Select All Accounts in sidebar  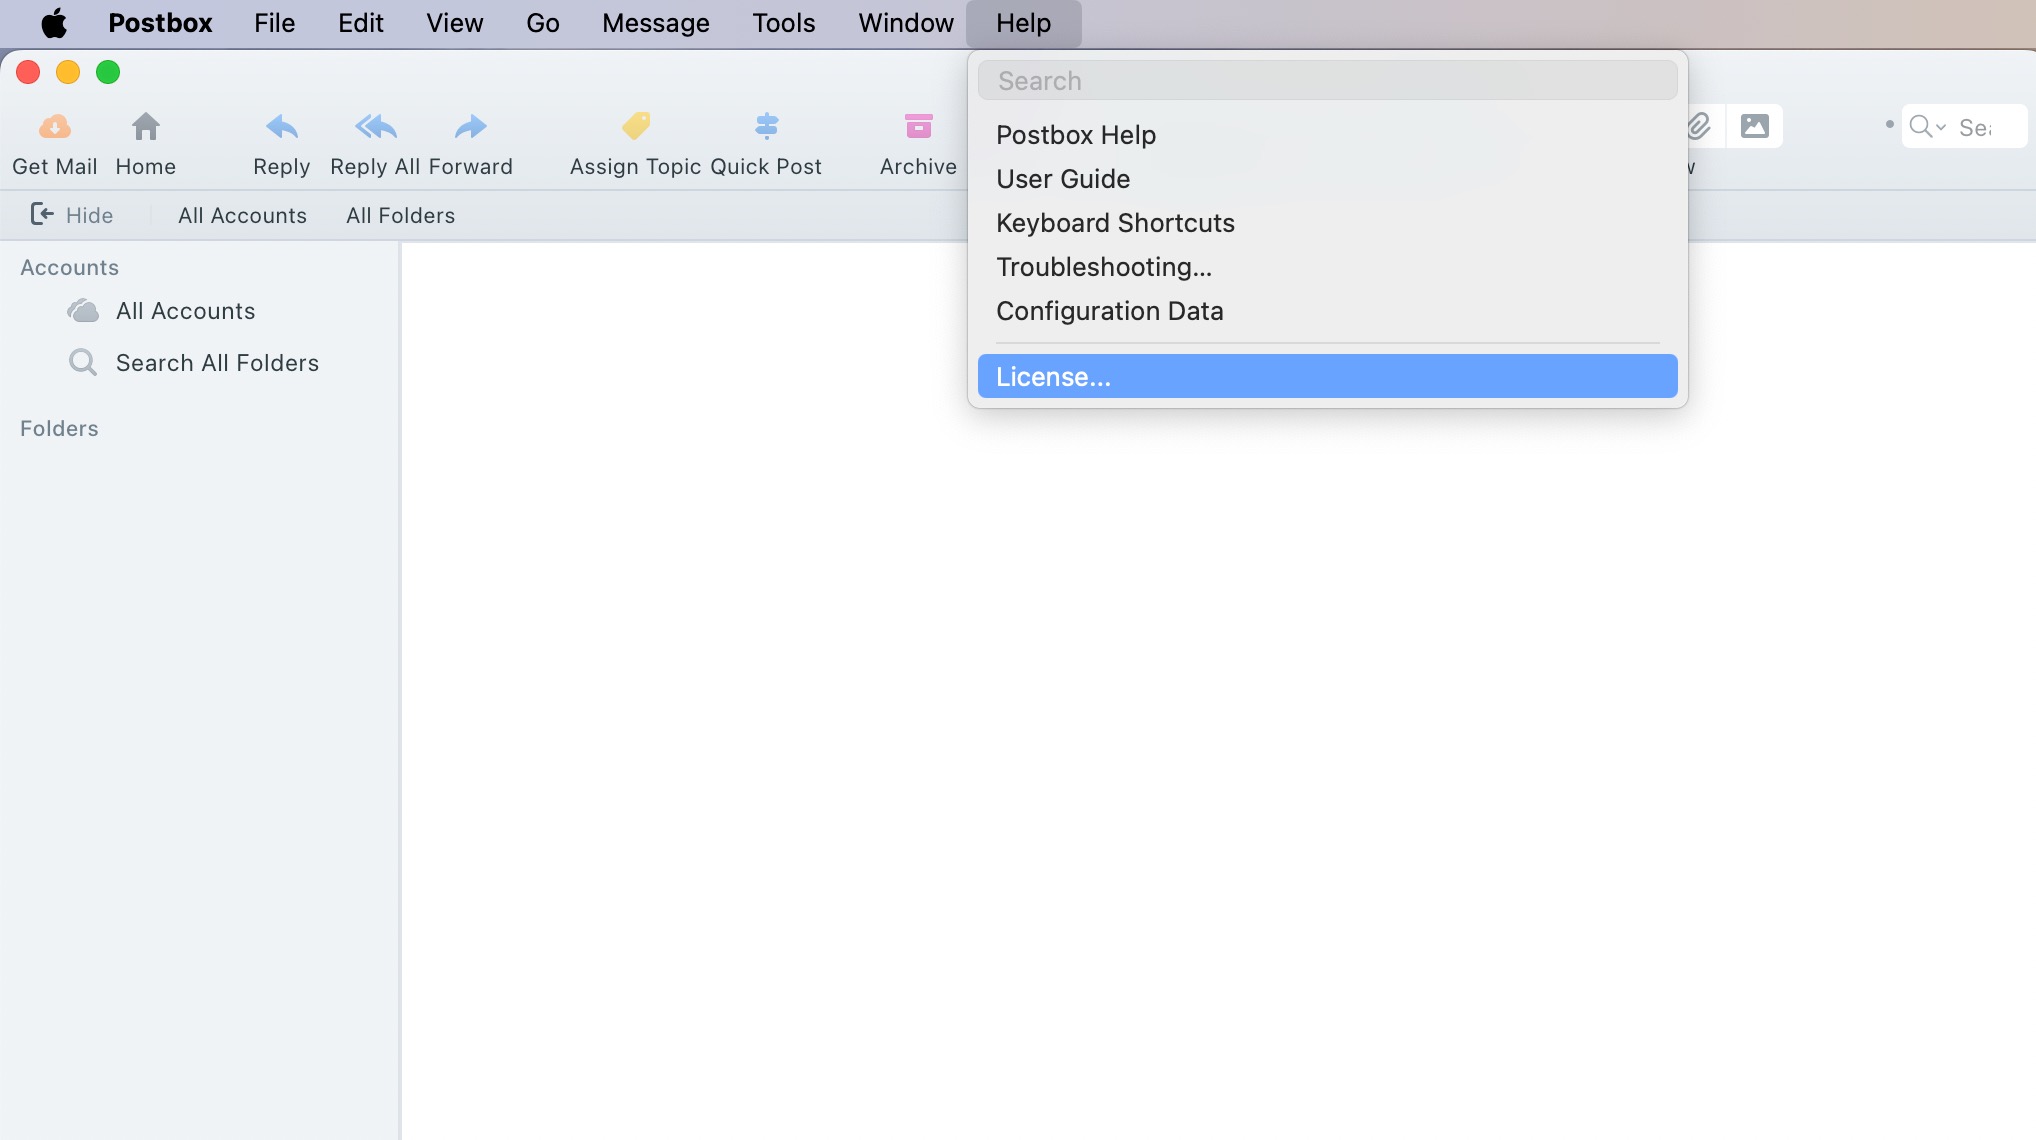pyautogui.click(x=185, y=311)
